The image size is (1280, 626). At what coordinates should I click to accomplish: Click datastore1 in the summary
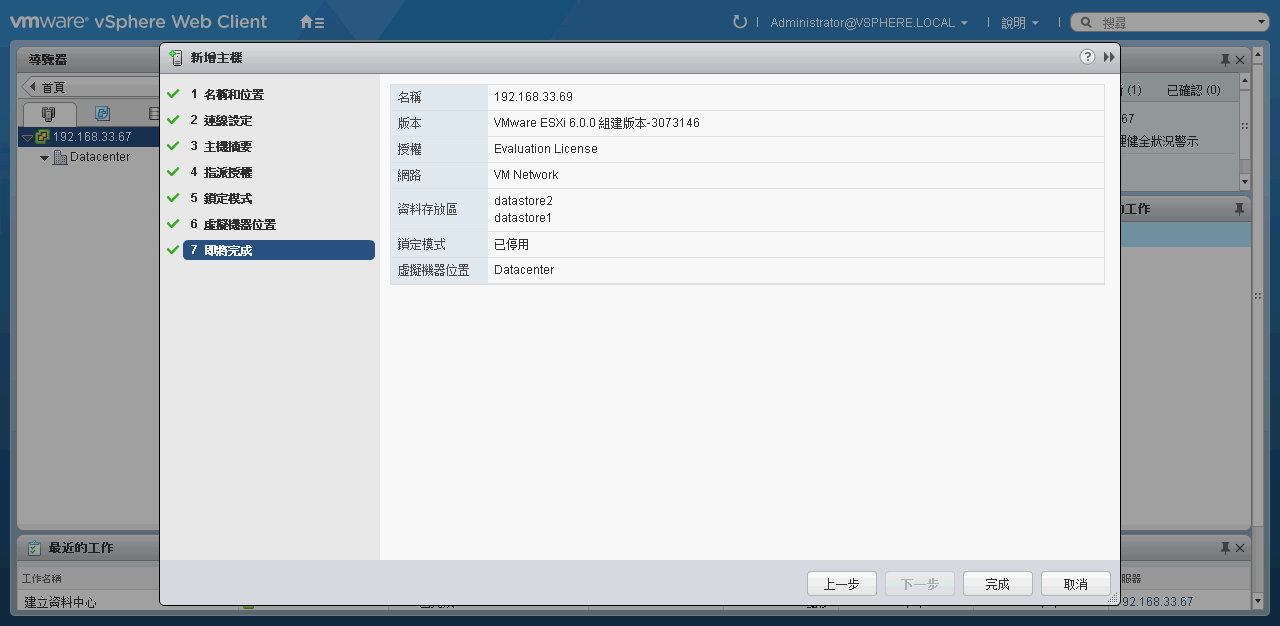(x=523, y=218)
